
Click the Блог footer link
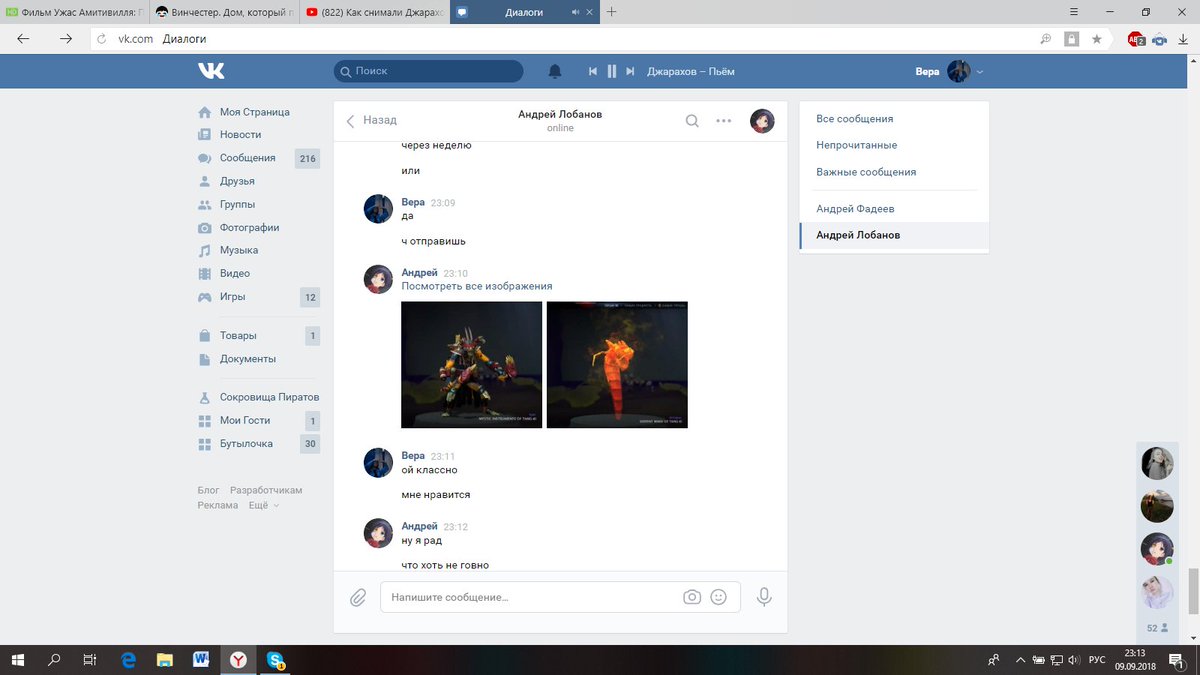coord(208,490)
